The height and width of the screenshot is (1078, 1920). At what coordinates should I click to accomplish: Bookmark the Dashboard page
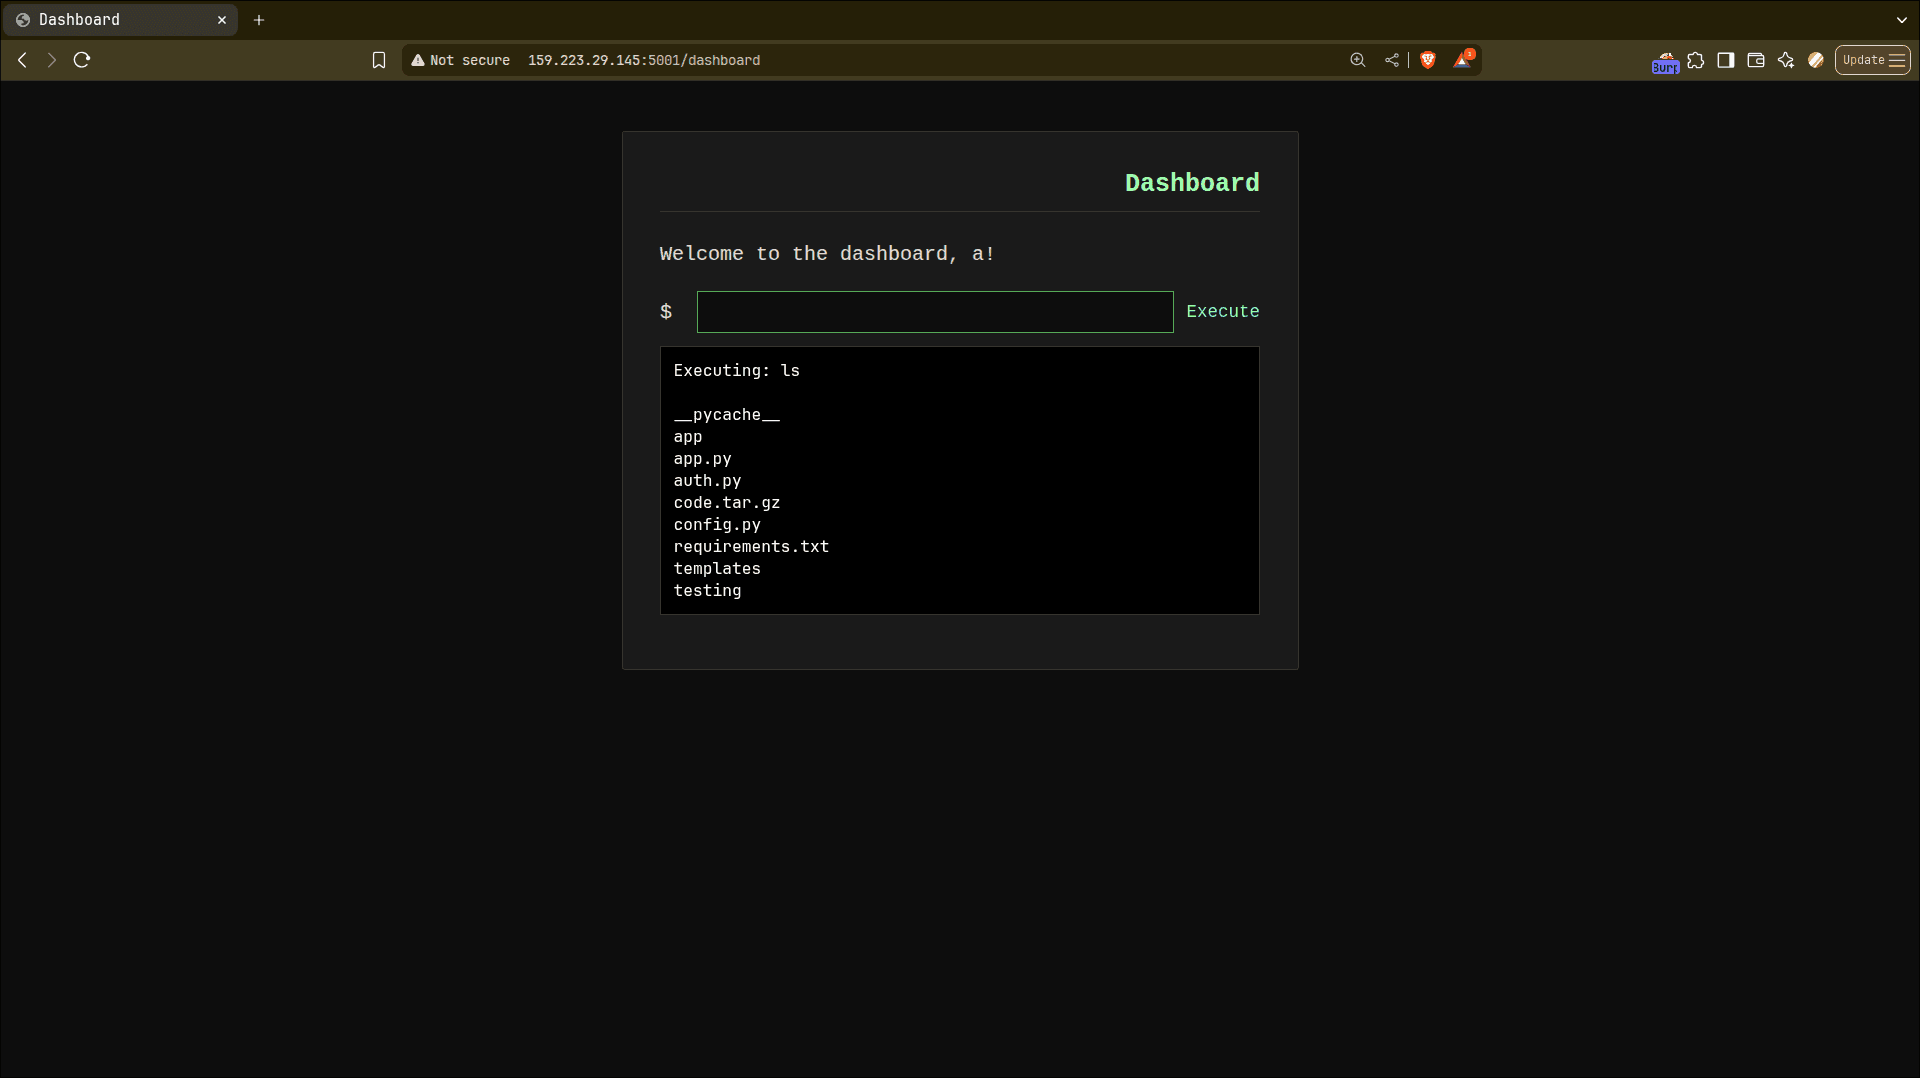[x=379, y=60]
